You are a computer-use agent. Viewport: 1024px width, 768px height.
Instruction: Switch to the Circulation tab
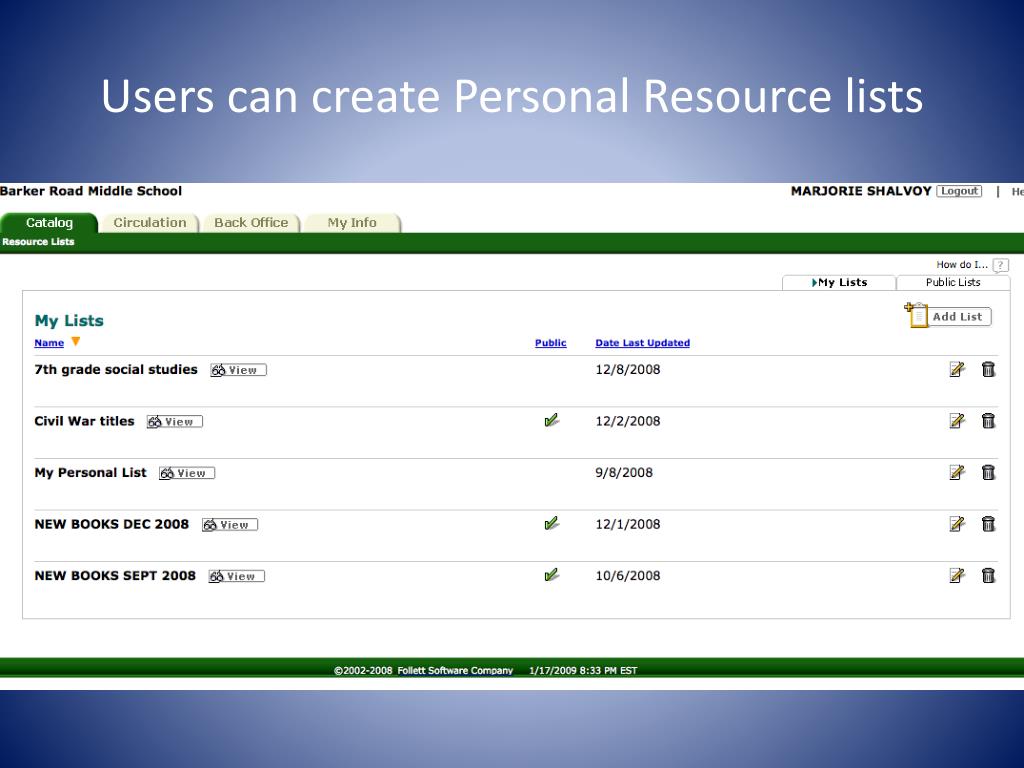tap(150, 223)
